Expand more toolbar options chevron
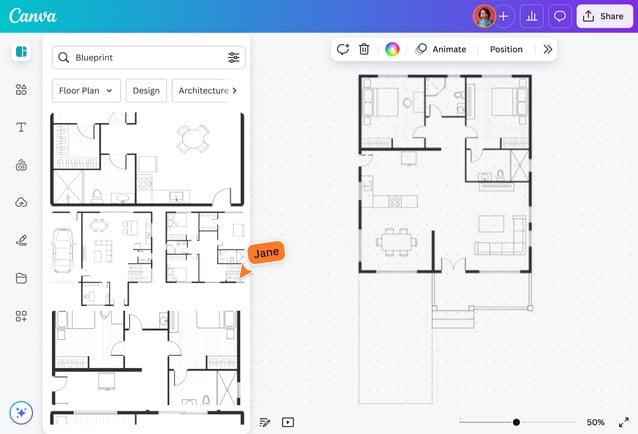The height and width of the screenshot is (434, 638). pyautogui.click(x=547, y=49)
